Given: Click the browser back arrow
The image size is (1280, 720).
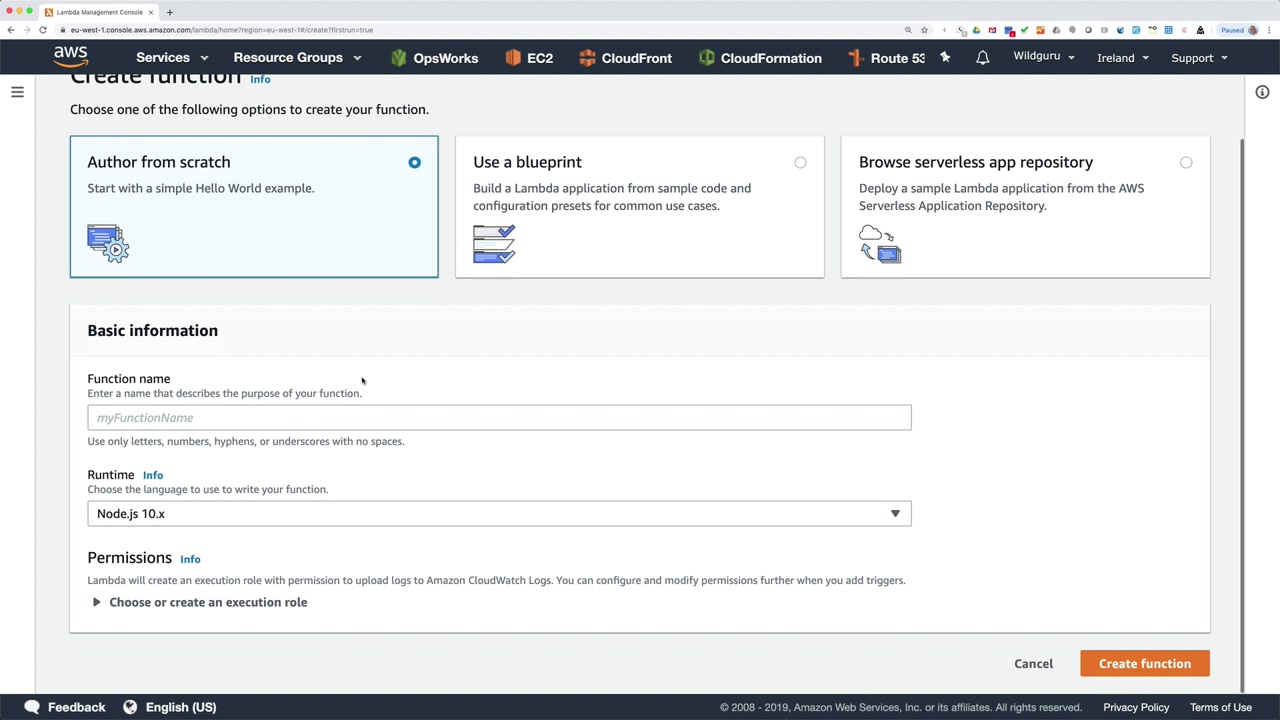Looking at the screenshot, I should 11,30.
